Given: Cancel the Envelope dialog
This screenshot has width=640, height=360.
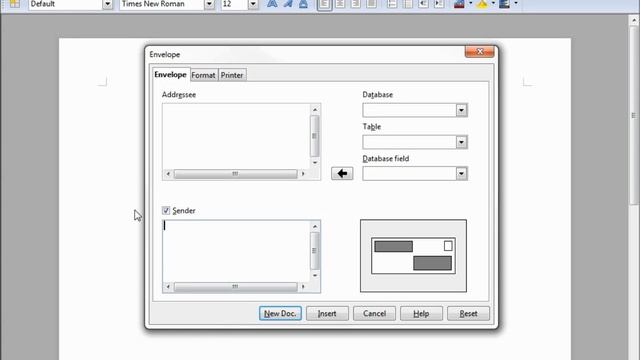Looking at the screenshot, I should pos(374,313).
